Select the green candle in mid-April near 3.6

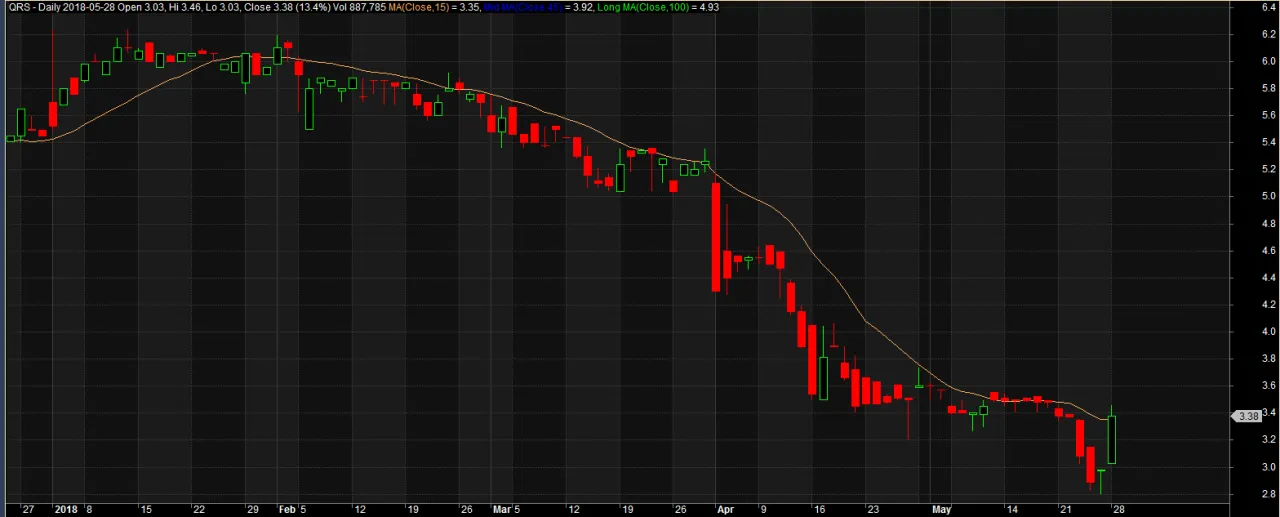[823, 378]
